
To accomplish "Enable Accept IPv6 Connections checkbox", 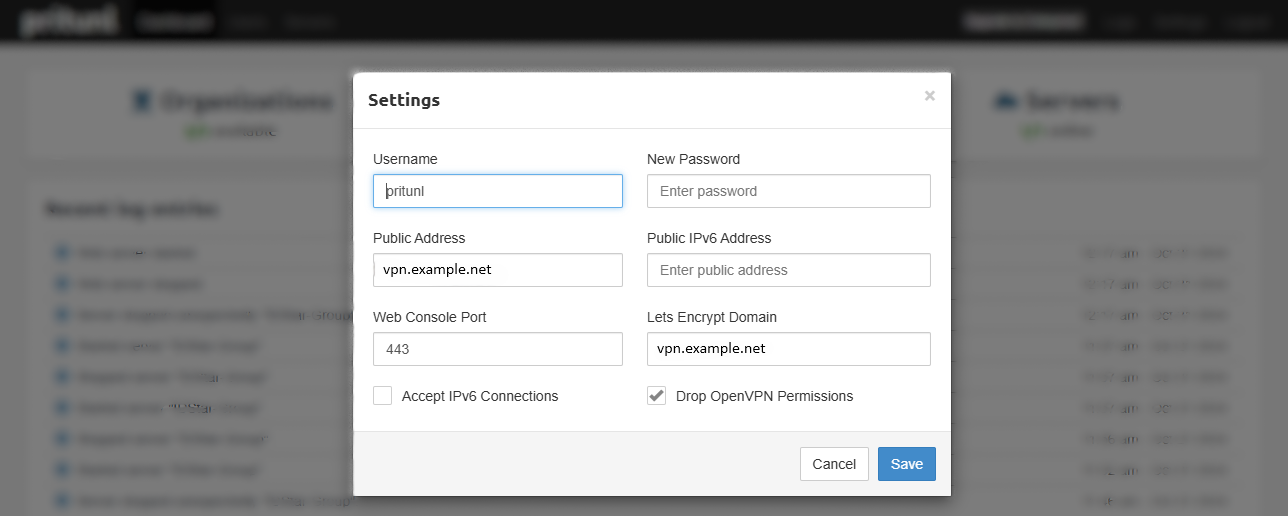I will 383,396.
